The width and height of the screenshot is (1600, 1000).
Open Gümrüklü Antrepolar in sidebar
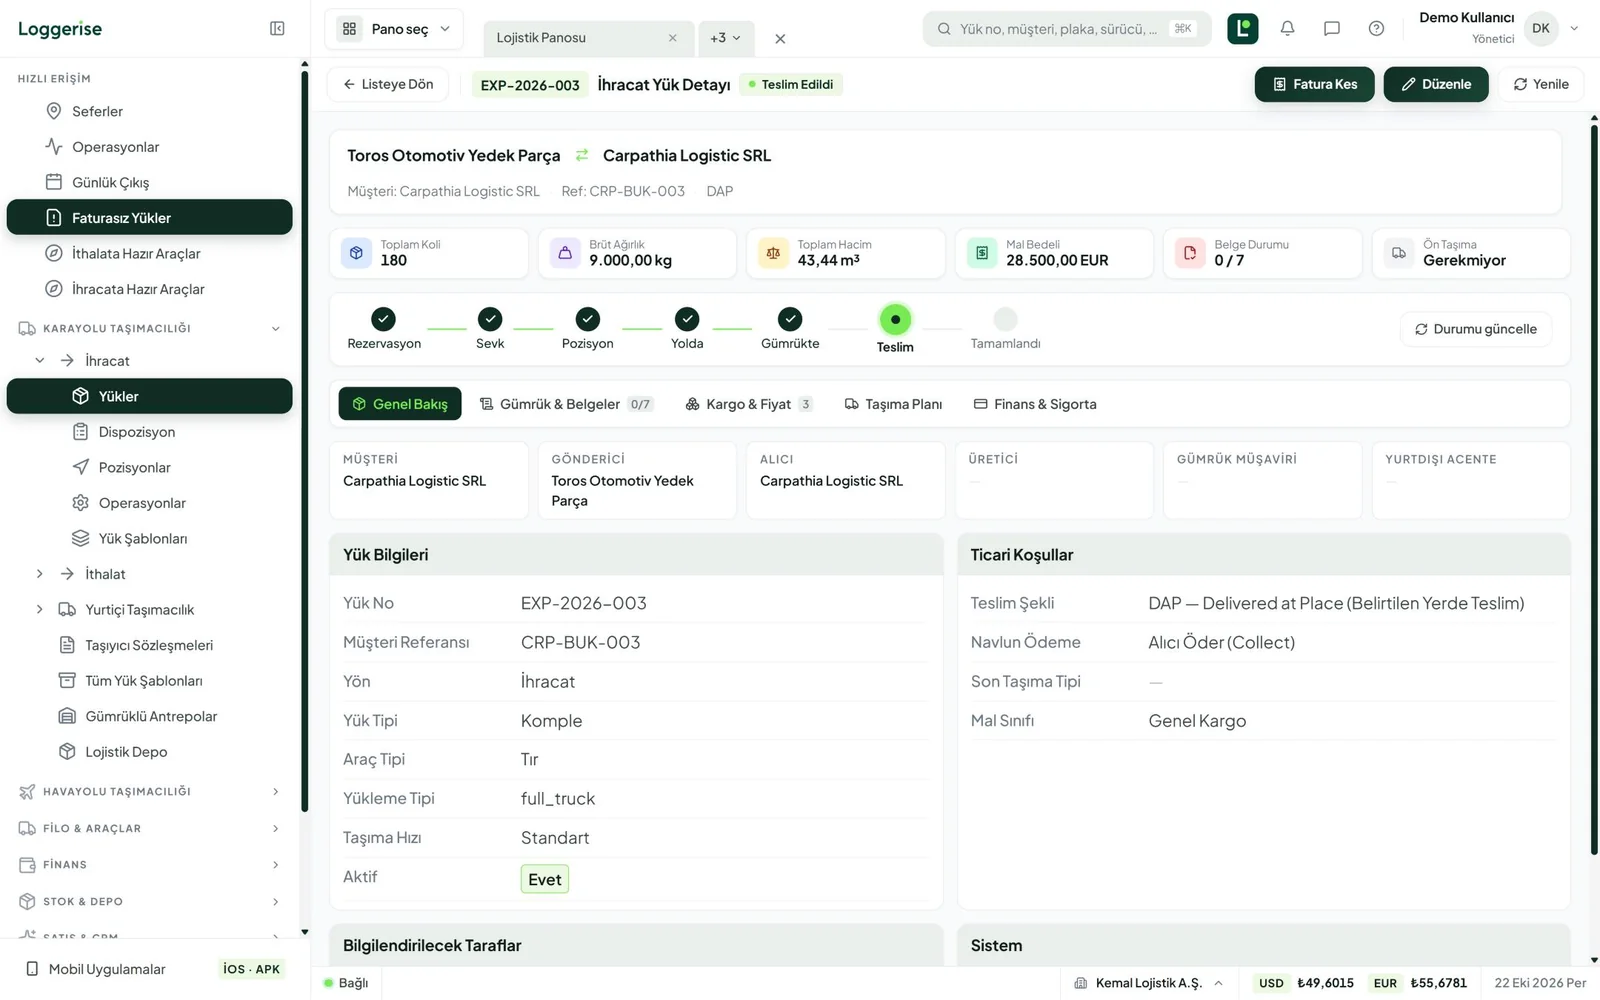click(x=150, y=716)
